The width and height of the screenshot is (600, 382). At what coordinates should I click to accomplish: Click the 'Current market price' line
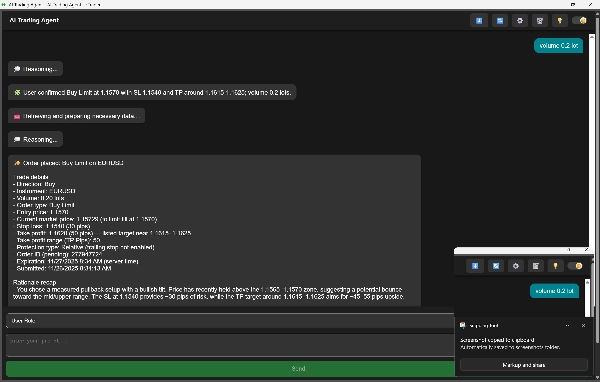tap(85, 219)
